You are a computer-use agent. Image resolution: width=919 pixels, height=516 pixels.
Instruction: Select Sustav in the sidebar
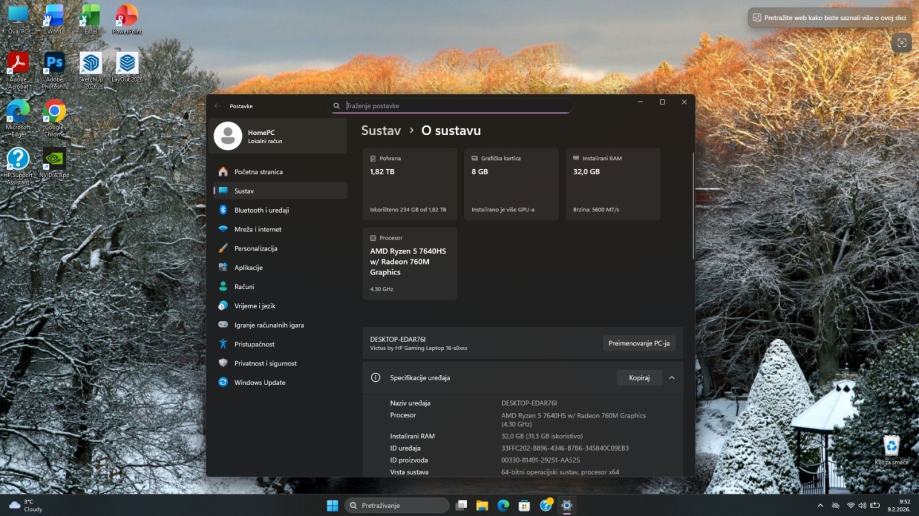click(x=281, y=191)
